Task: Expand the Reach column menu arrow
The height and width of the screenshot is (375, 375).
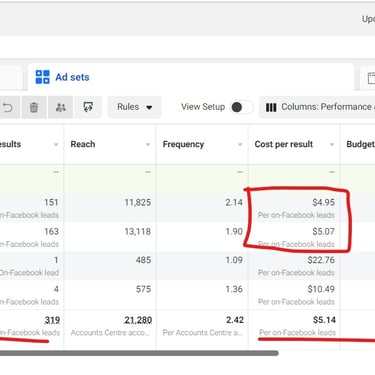Action: tap(148, 144)
